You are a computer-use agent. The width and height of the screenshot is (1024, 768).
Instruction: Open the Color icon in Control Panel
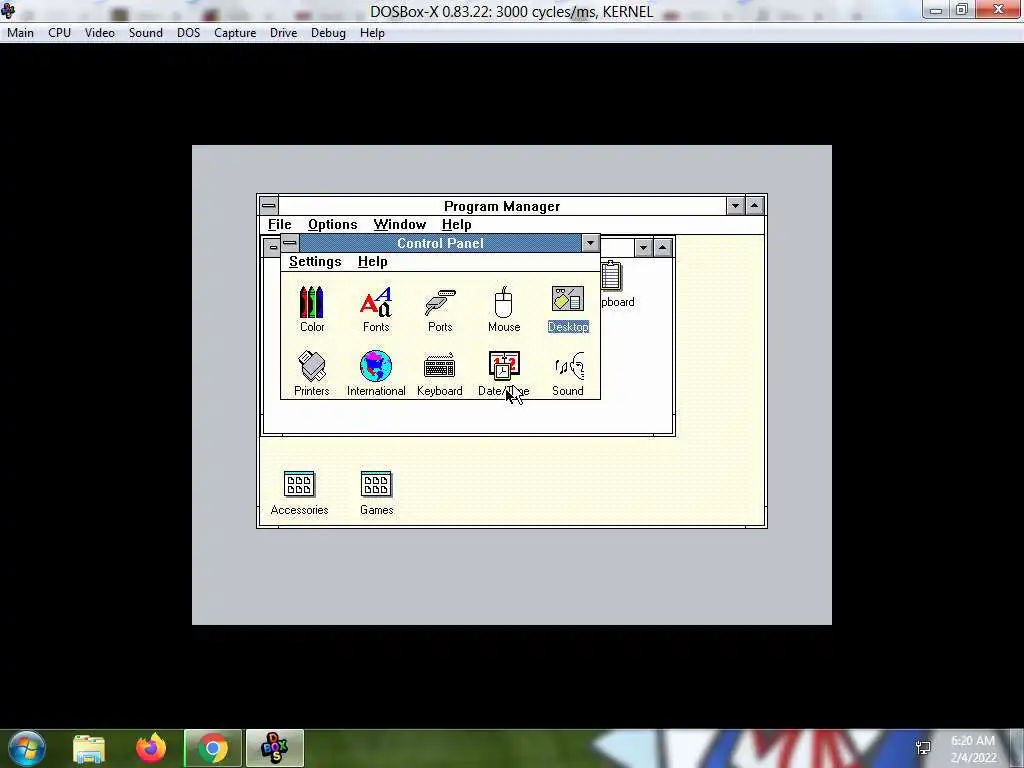[312, 309]
